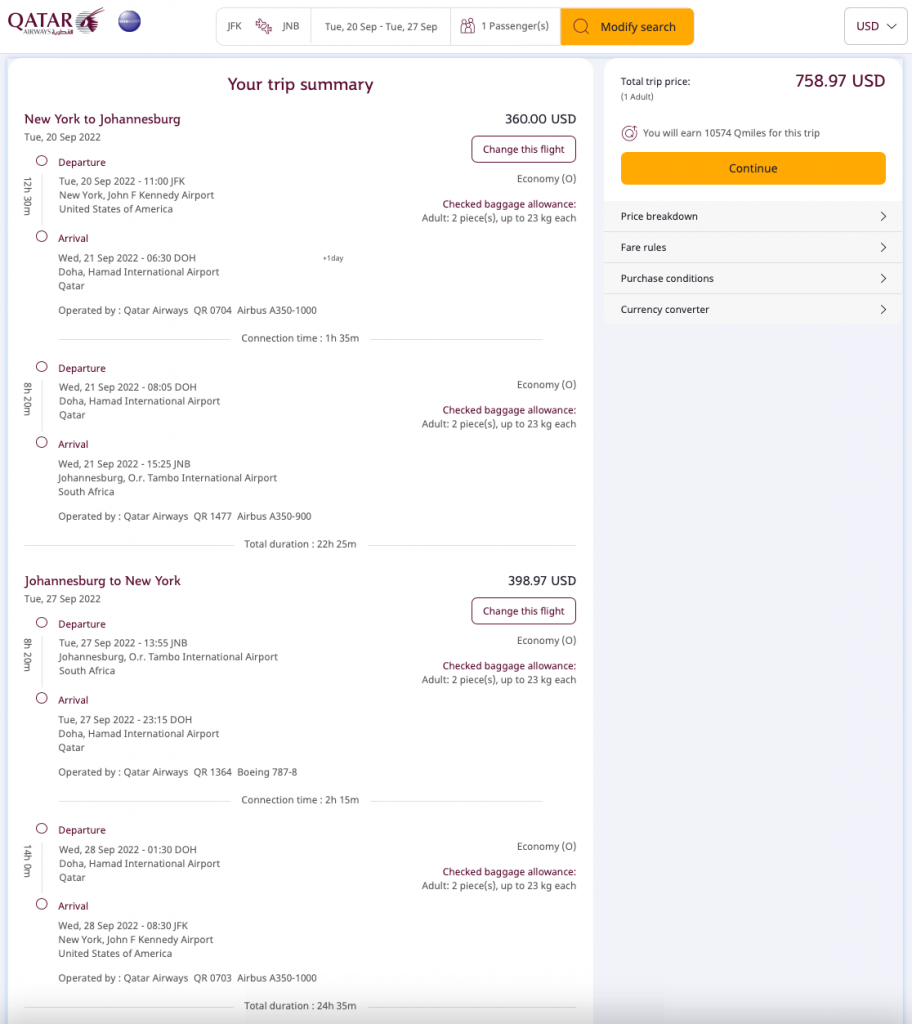This screenshot has width=912, height=1024.
Task: Change the New York to Johannesburg flight
Action: pyautogui.click(x=523, y=150)
